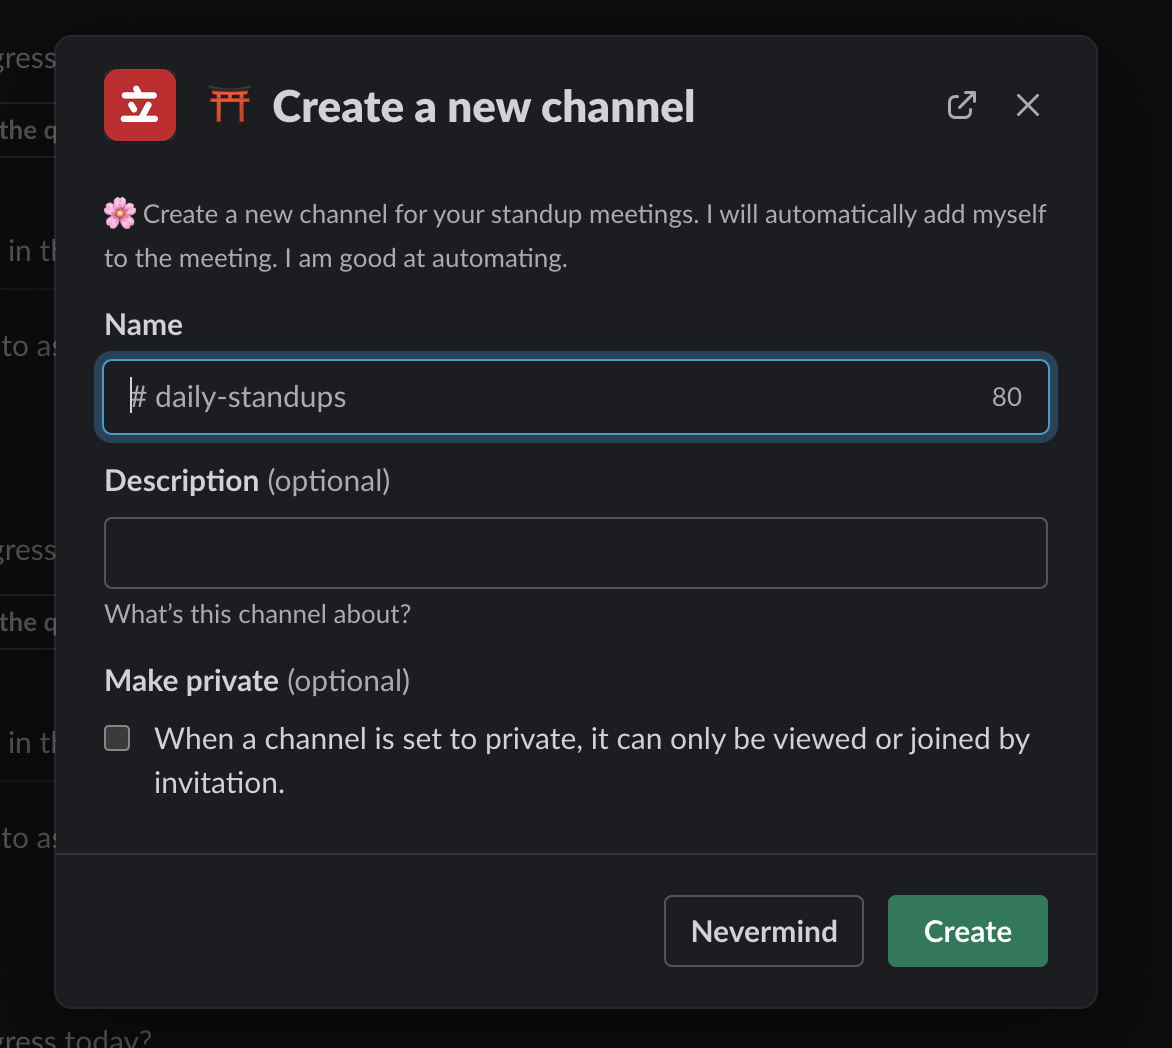
Task: Click inside the Description text box
Action: (575, 552)
